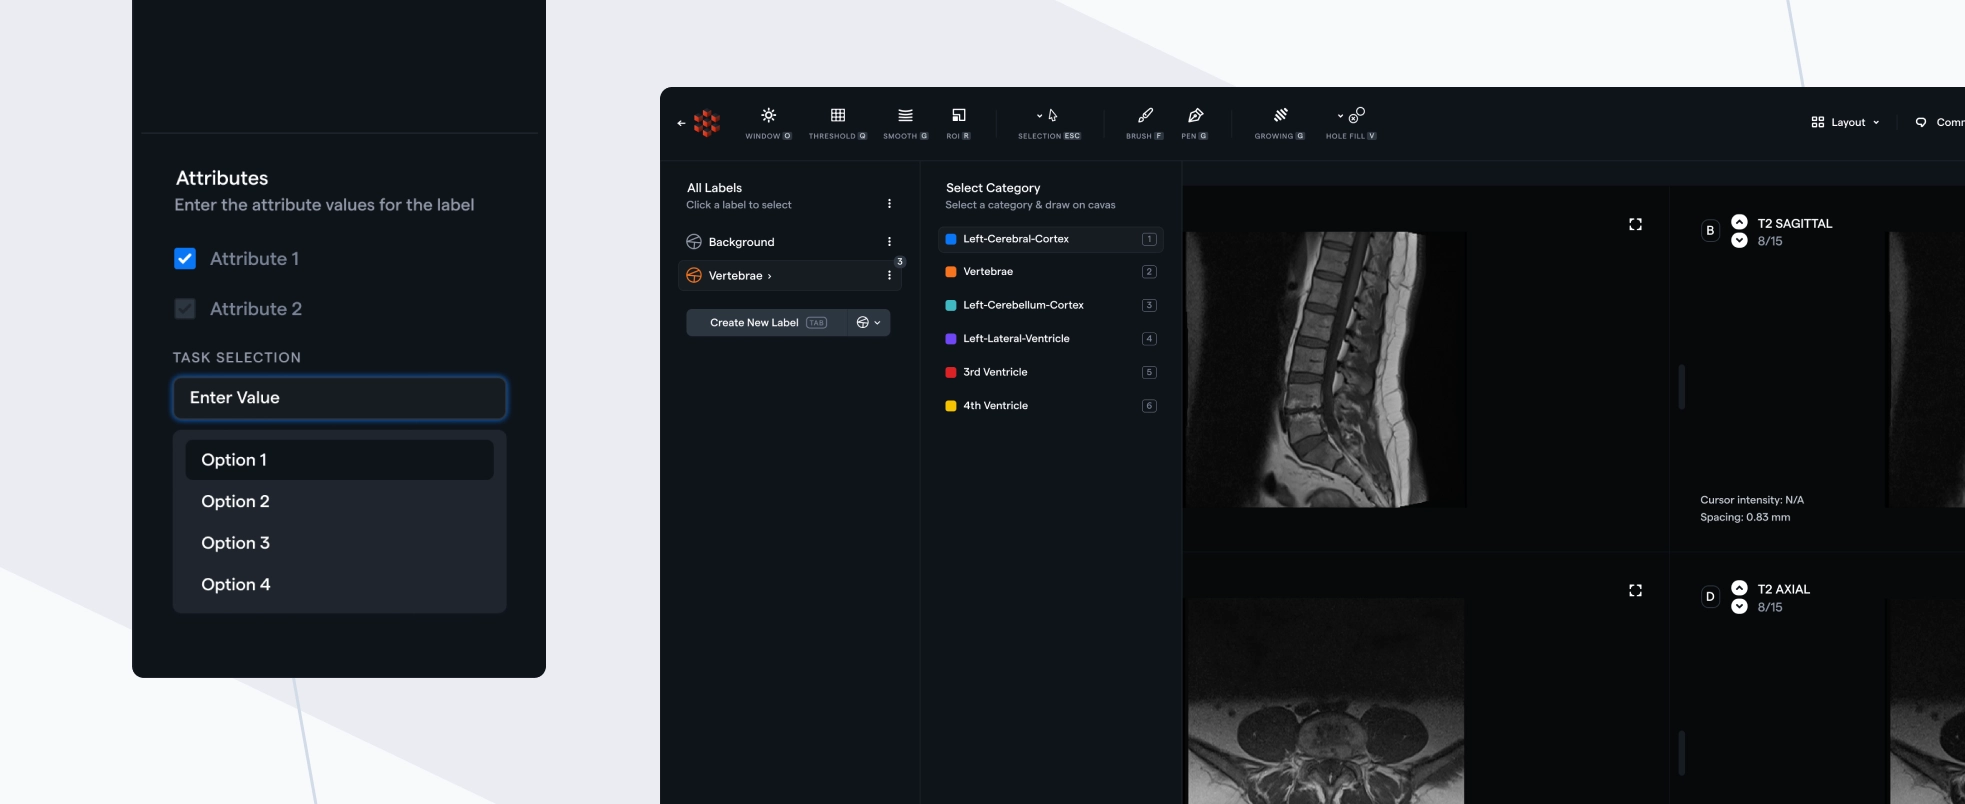The width and height of the screenshot is (1965, 804).
Task: Click the back arrow beside logo
Action: click(x=681, y=123)
